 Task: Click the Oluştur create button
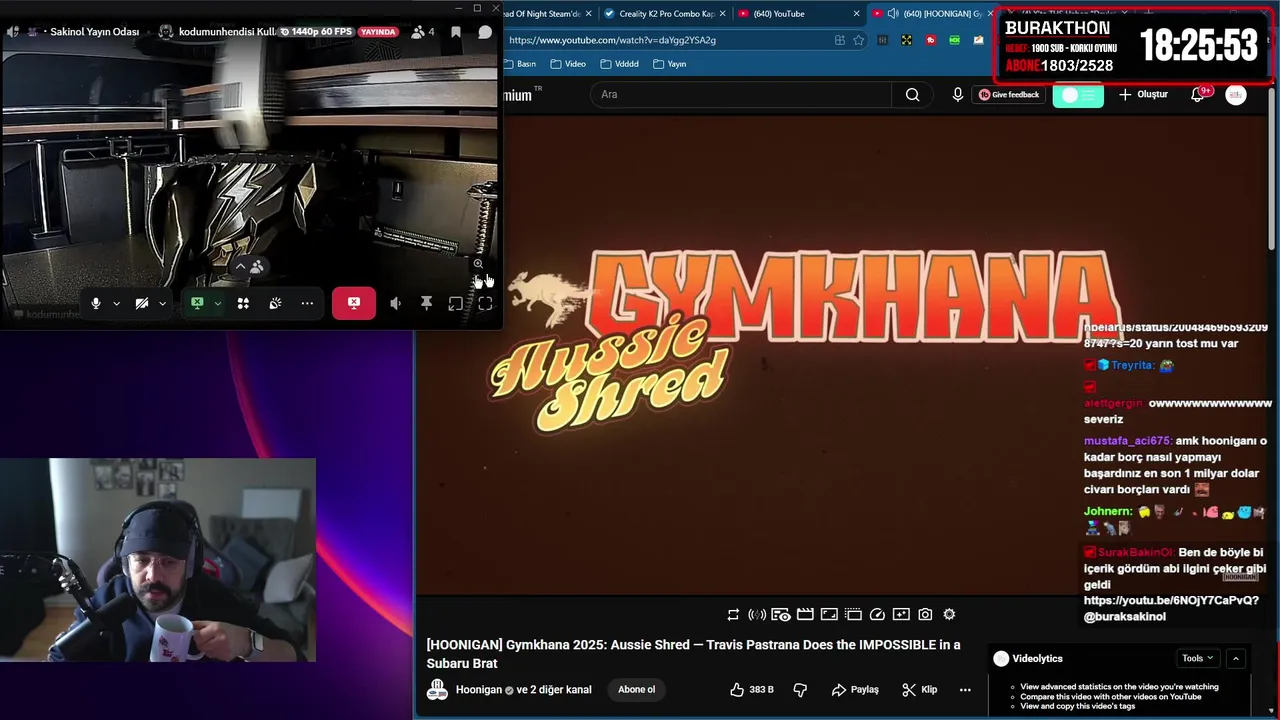tap(1143, 94)
